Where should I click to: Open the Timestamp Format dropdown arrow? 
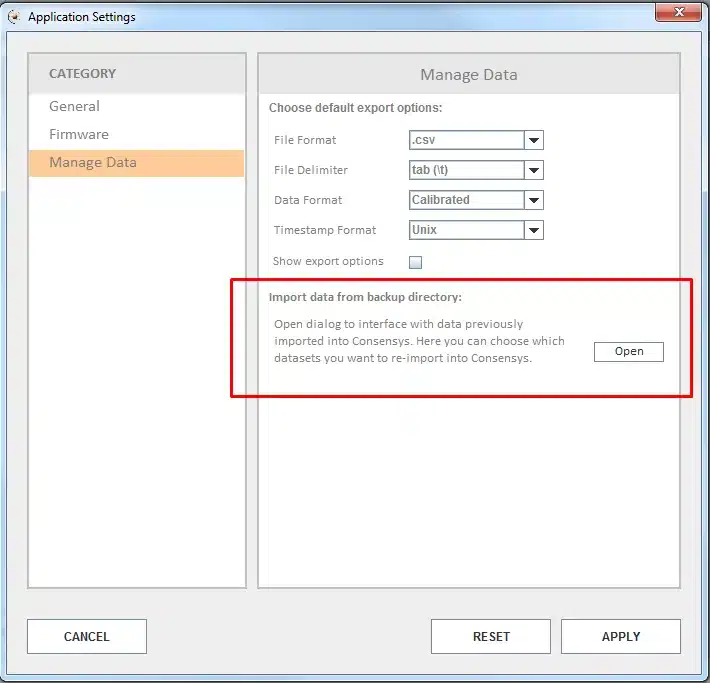click(x=533, y=230)
